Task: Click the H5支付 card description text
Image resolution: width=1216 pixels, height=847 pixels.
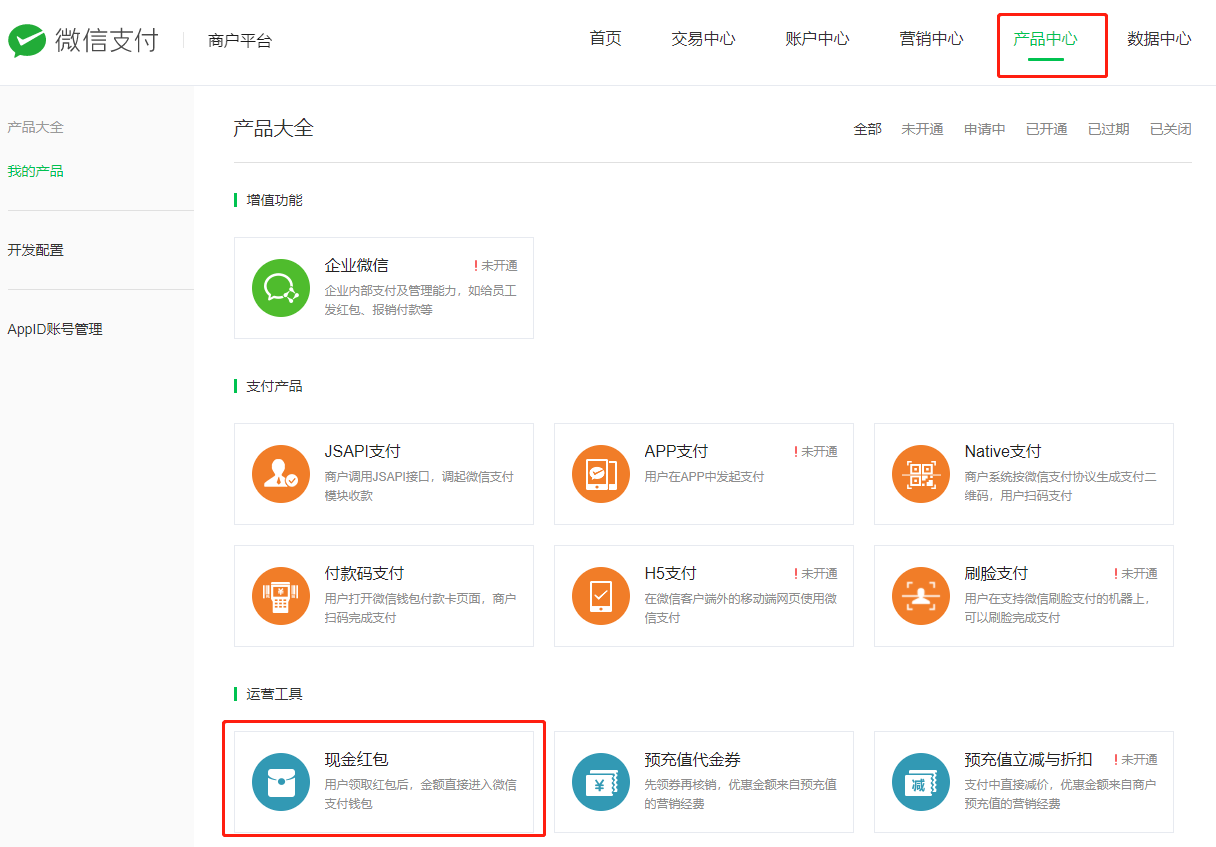Action: tap(740, 608)
